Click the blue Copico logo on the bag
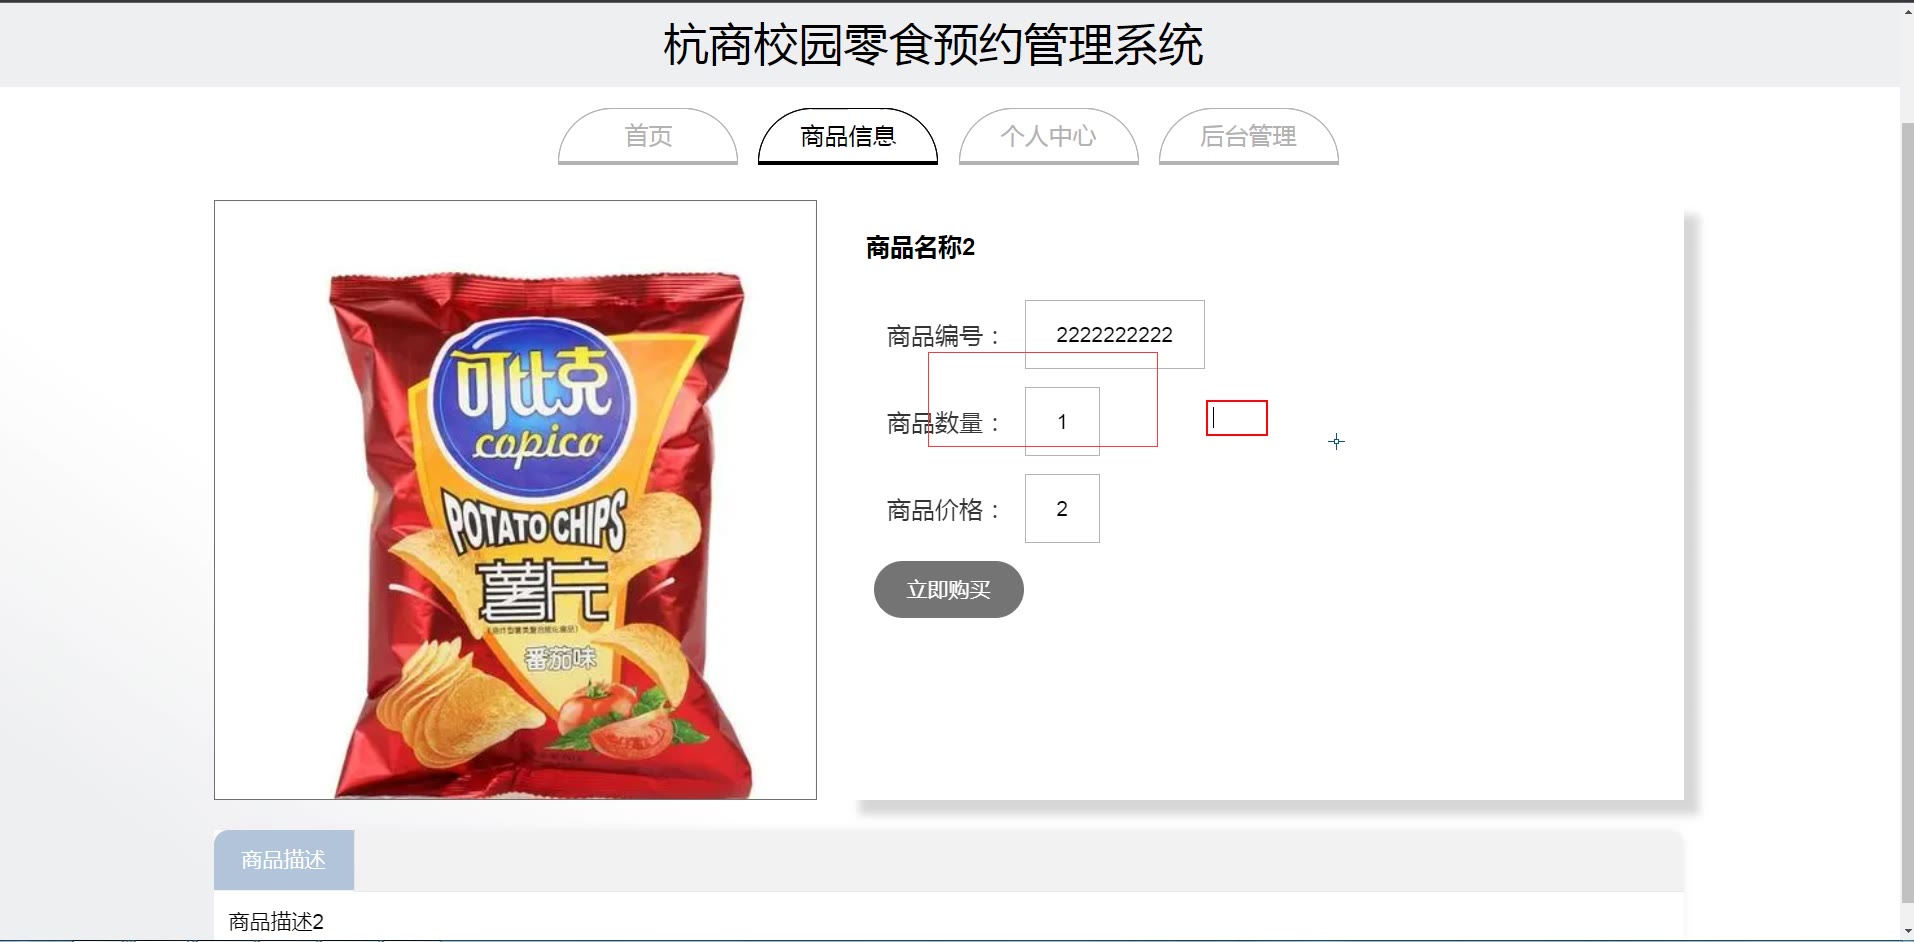The width and height of the screenshot is (1914, 942). point(534,407)
